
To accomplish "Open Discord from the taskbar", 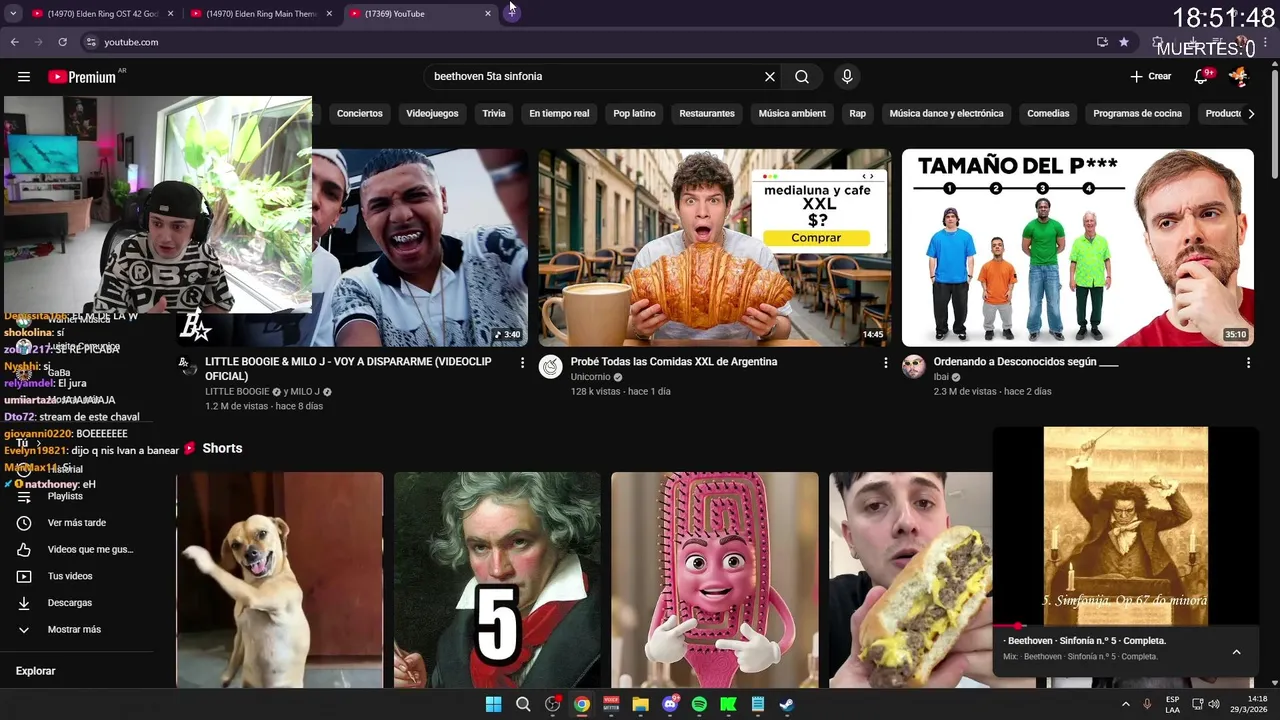I will [x=670, y=704].
